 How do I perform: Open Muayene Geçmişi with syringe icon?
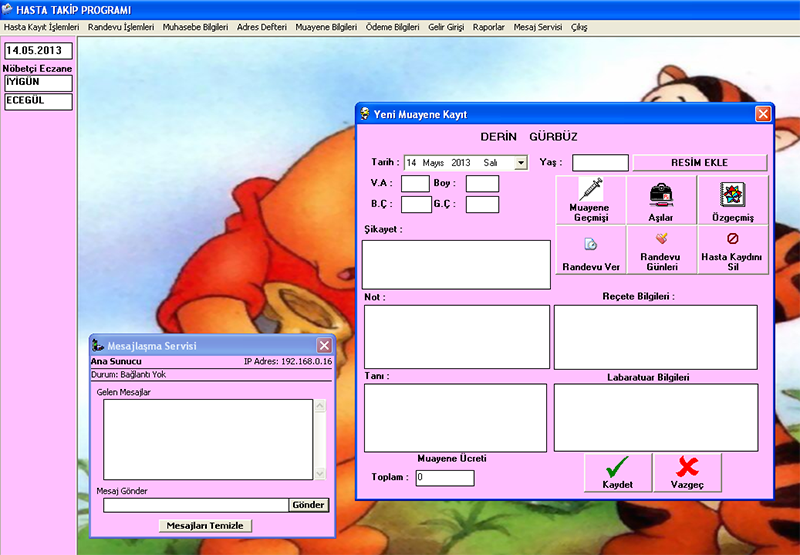coord(591,200)
